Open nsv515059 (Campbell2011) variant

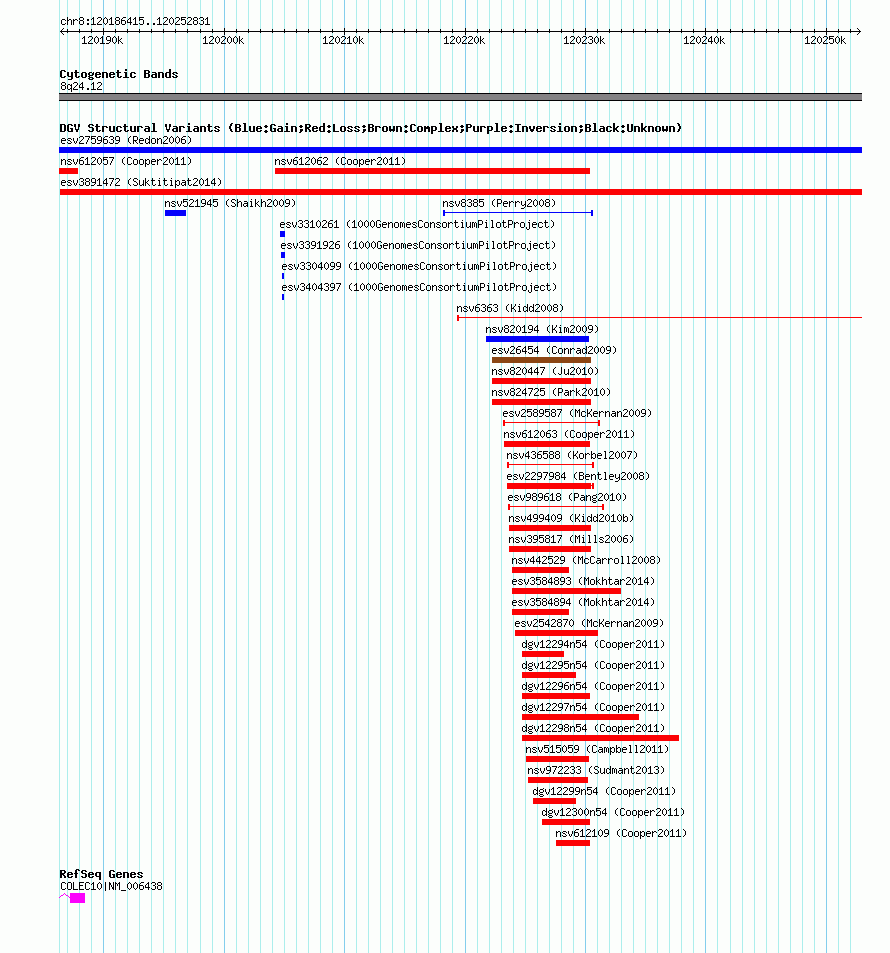coord(597,749)
